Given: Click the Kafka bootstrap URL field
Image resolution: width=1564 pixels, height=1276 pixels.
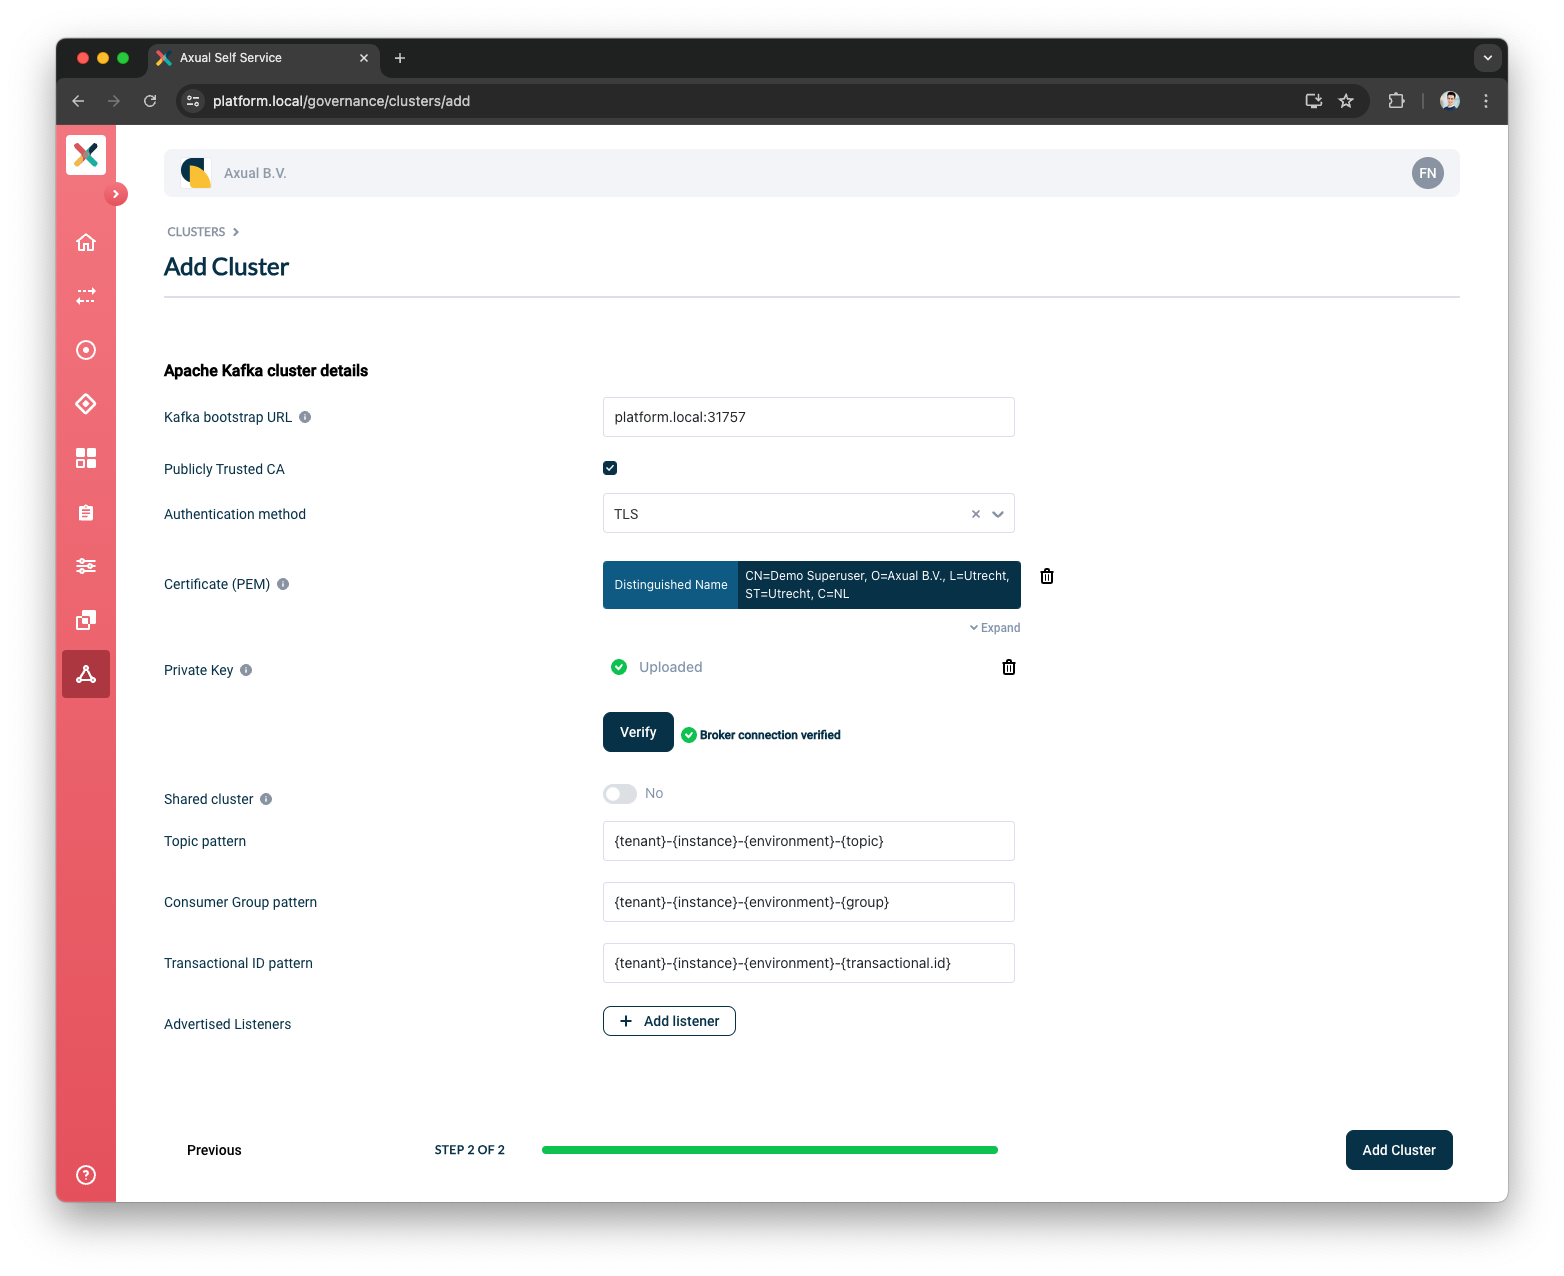Looking at the screenshot, I should [x=809, y=417].
